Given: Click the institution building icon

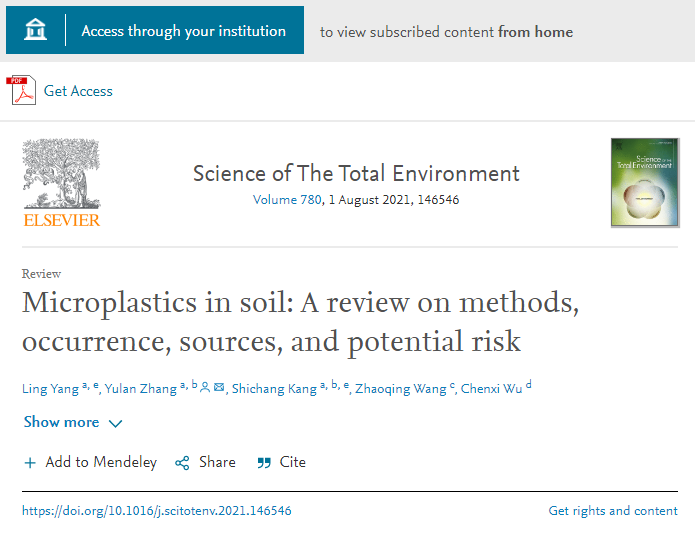Looking at the screenshot, I should click(36, 31).
